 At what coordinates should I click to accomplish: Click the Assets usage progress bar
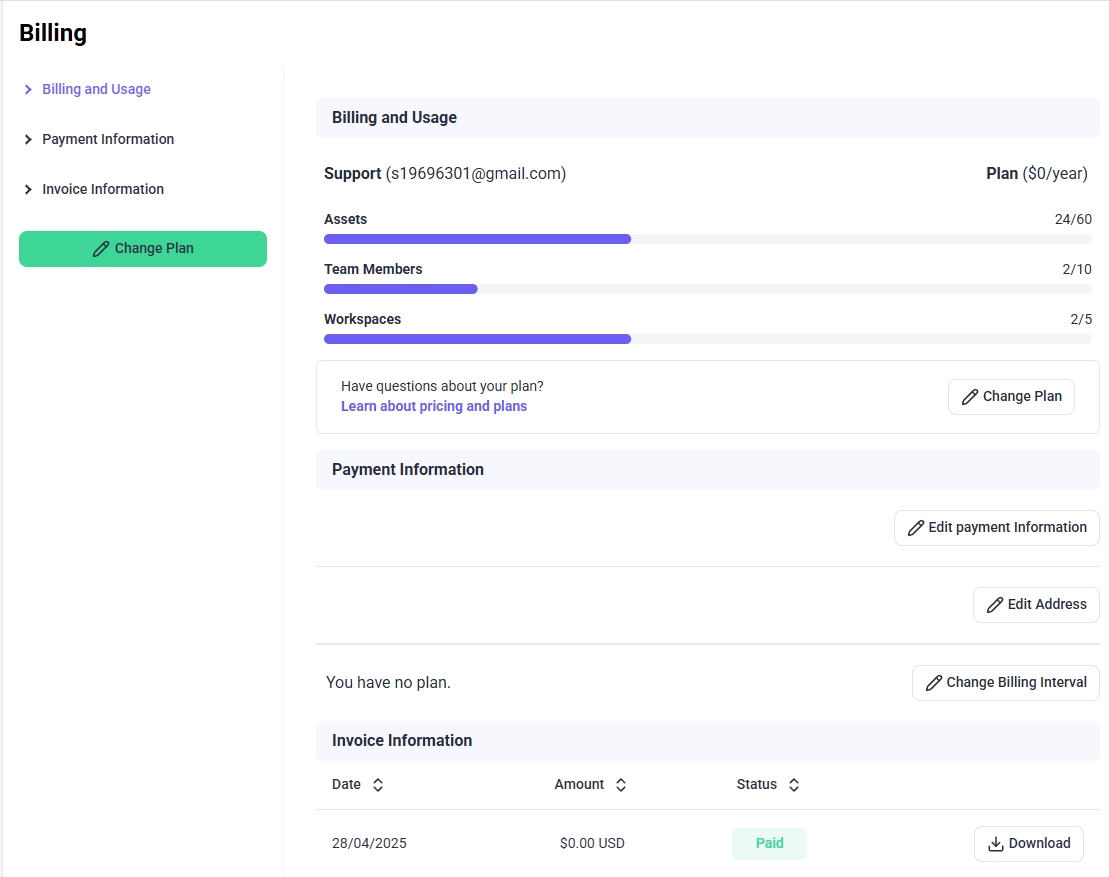click(707, 239)
